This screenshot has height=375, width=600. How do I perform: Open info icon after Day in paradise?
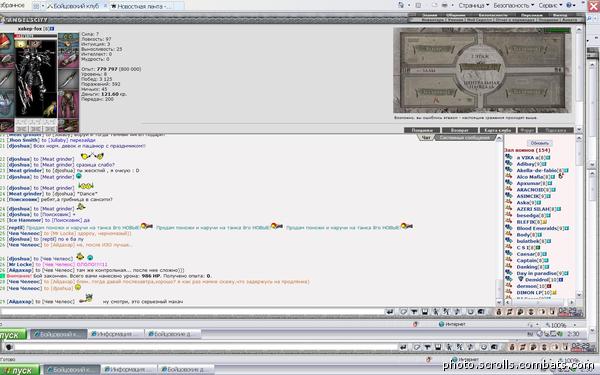(x=566, y=274)
